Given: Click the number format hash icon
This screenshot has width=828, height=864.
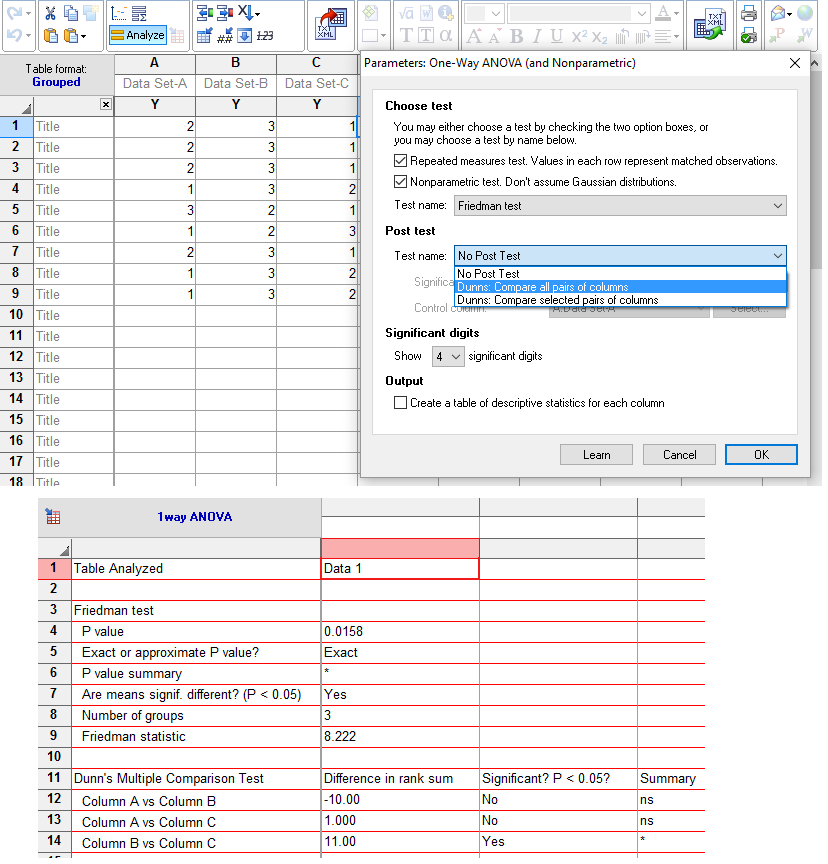Looking at the screenshot, I should (x=225, y=36).
